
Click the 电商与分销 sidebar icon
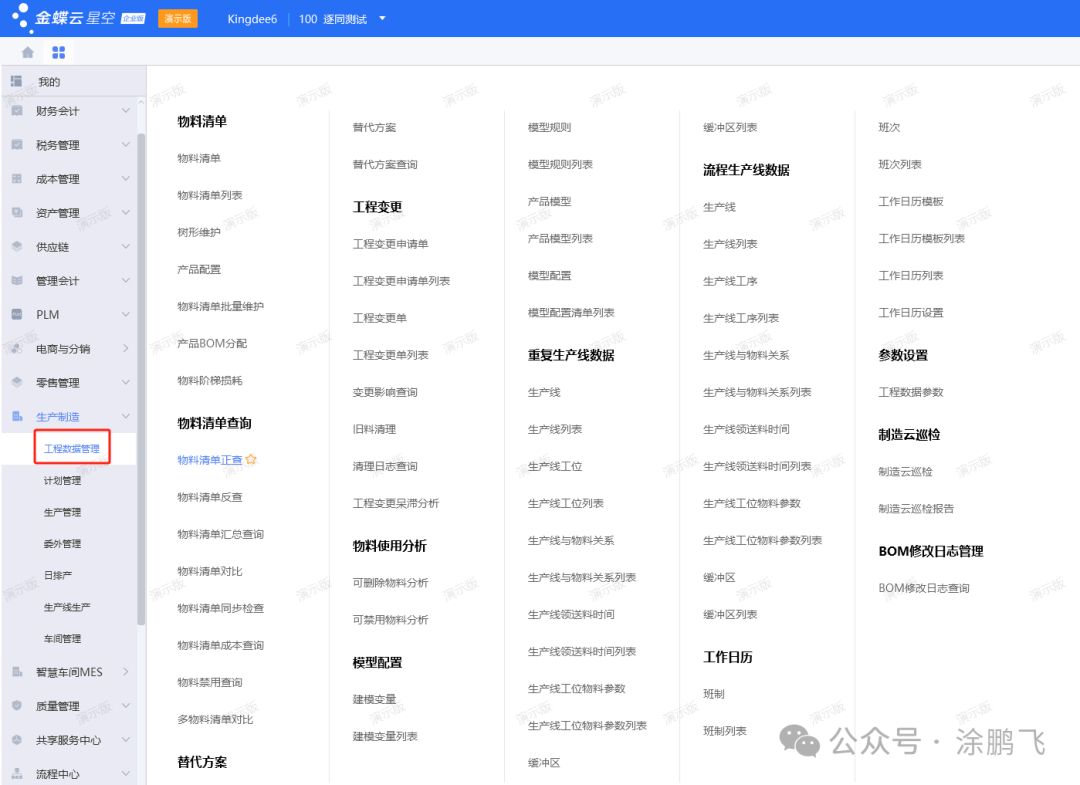[x=17, y=349]
